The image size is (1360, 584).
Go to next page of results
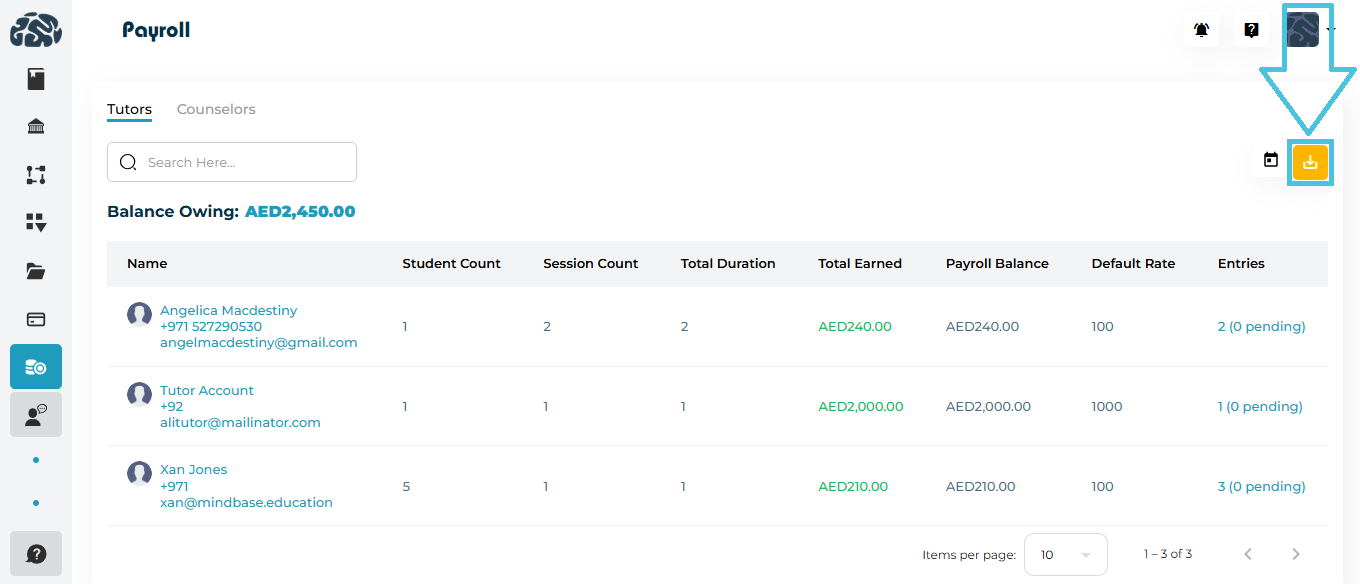click(1296, 554)
